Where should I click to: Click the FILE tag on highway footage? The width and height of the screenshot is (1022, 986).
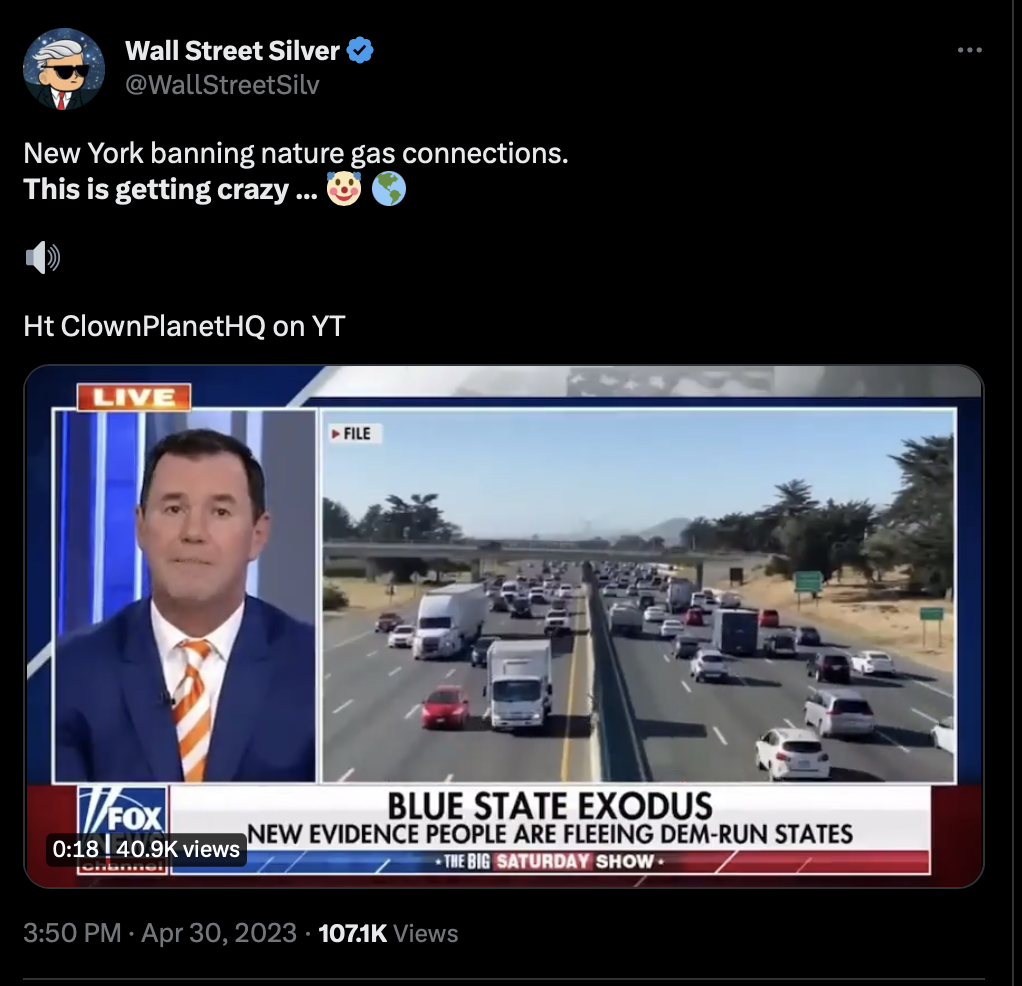[352, 433]
